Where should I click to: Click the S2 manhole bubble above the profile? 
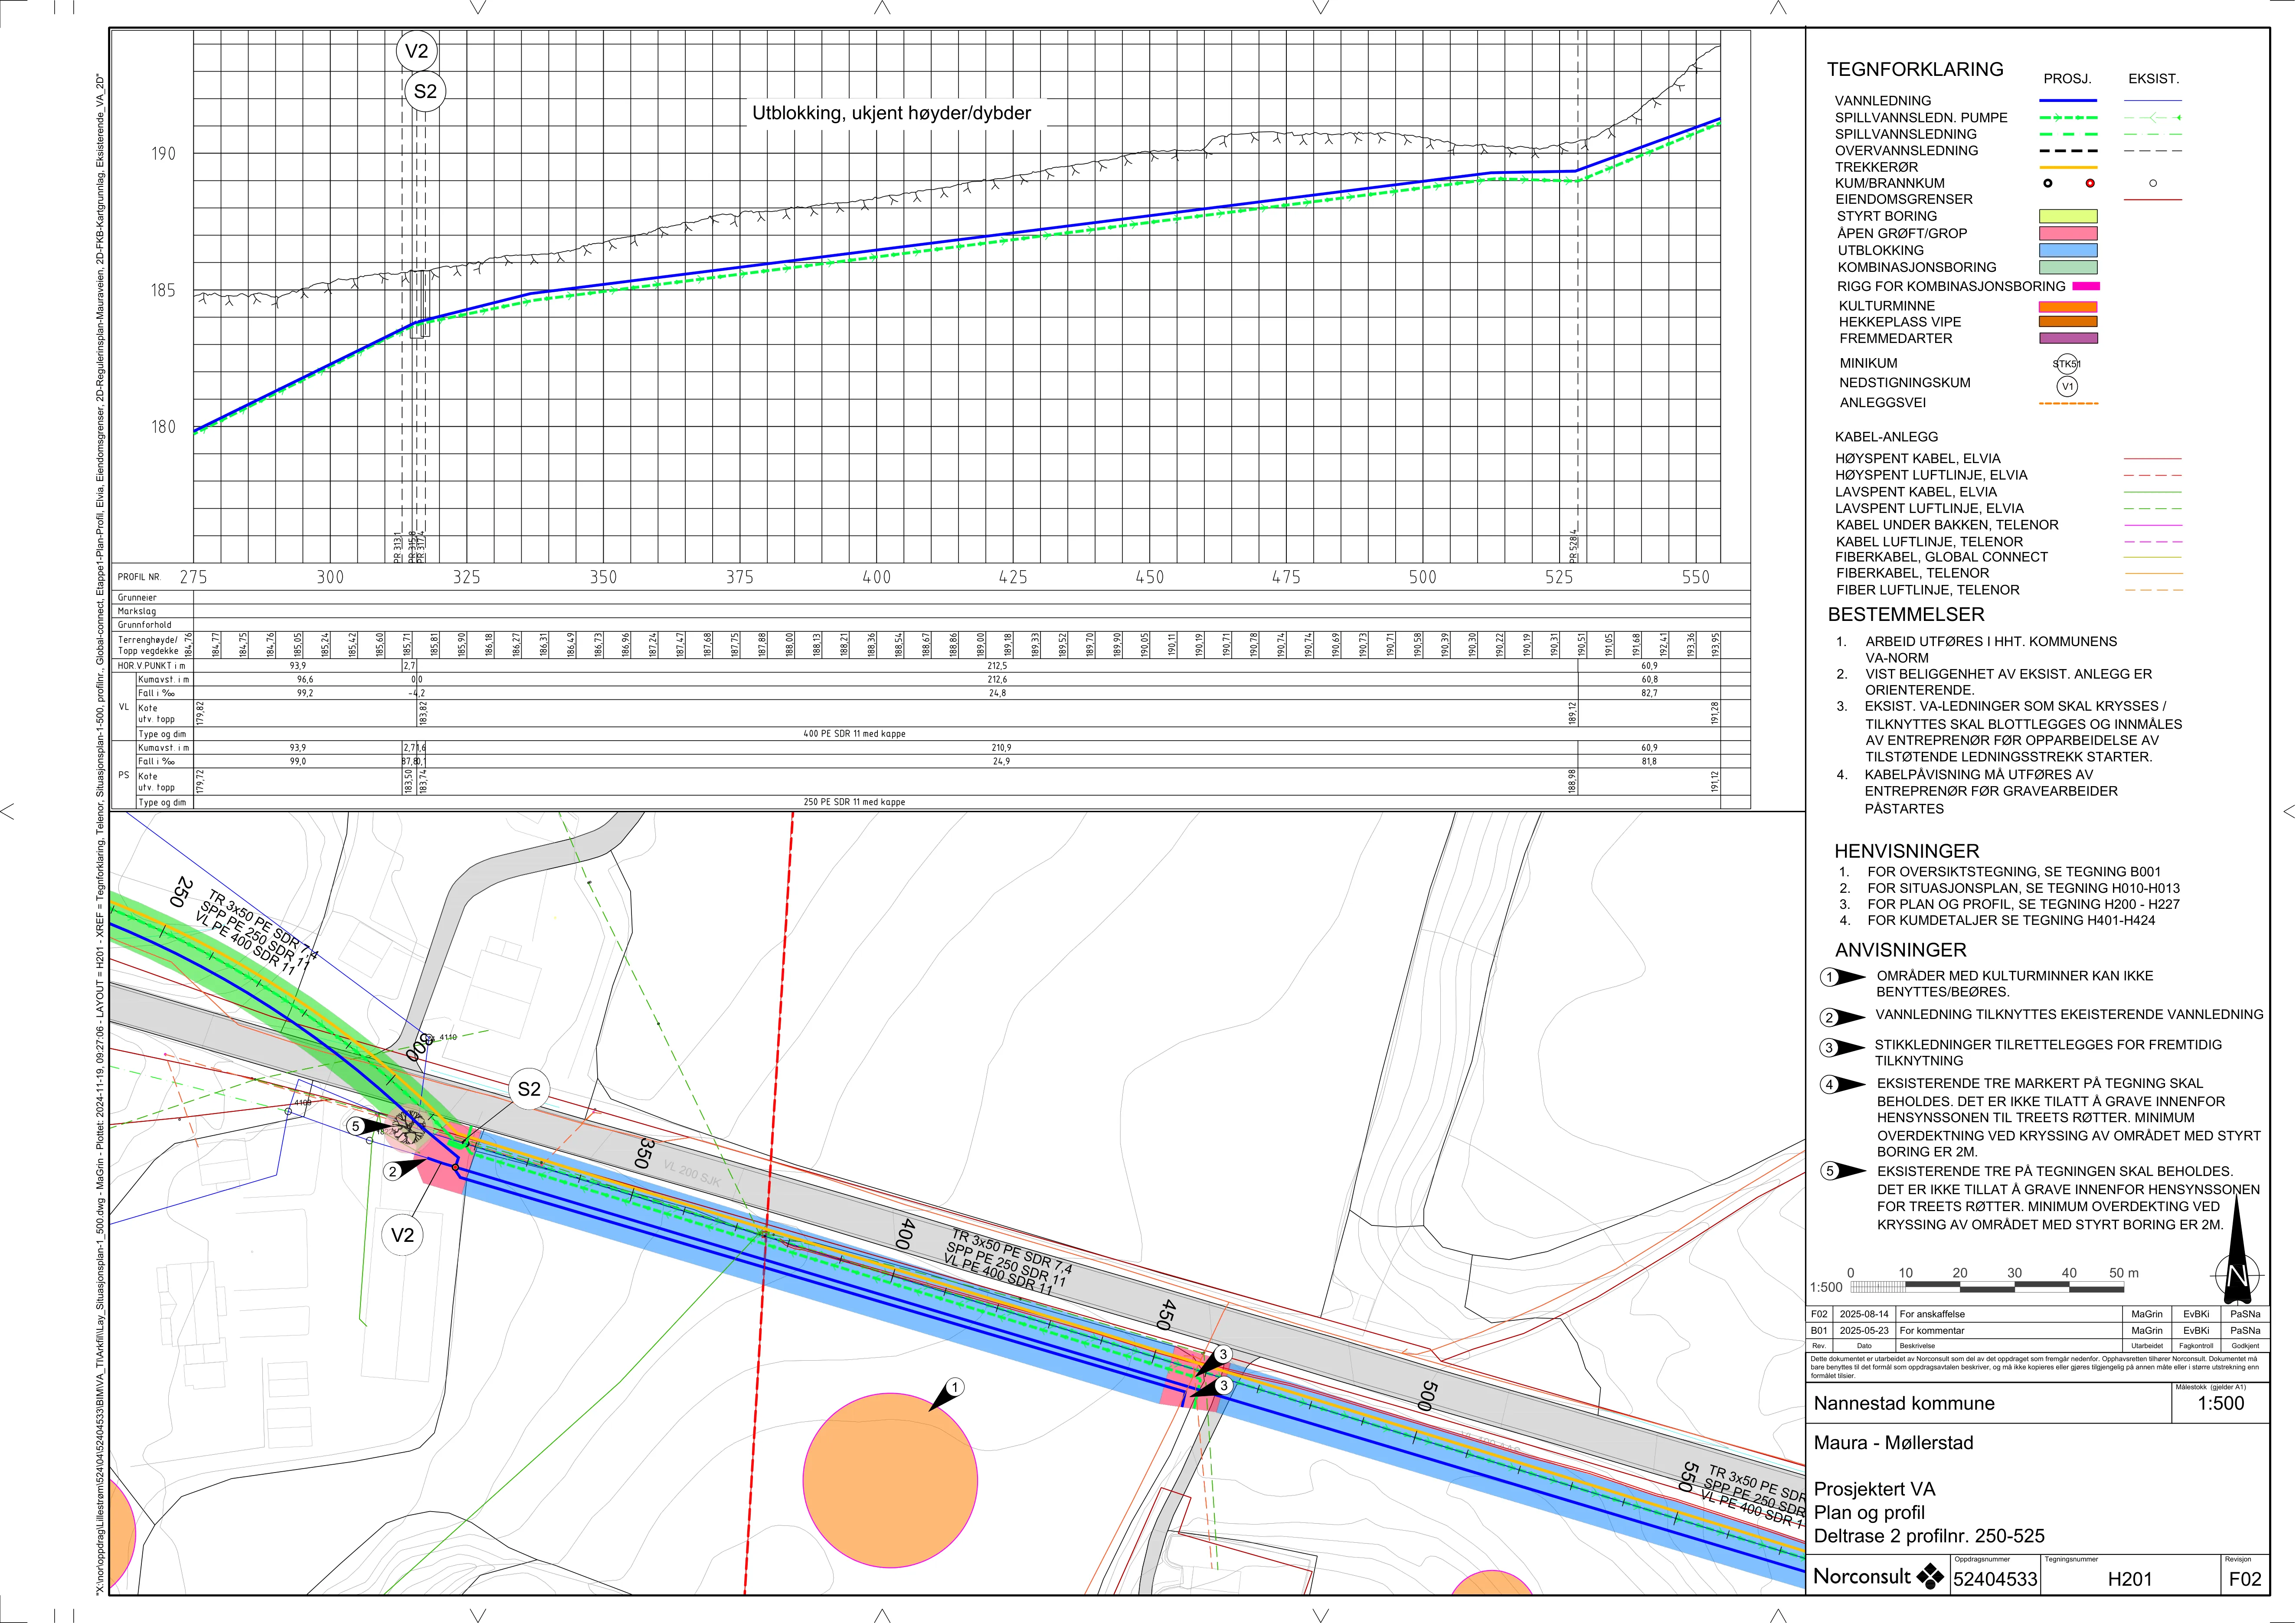pos(425,91)
